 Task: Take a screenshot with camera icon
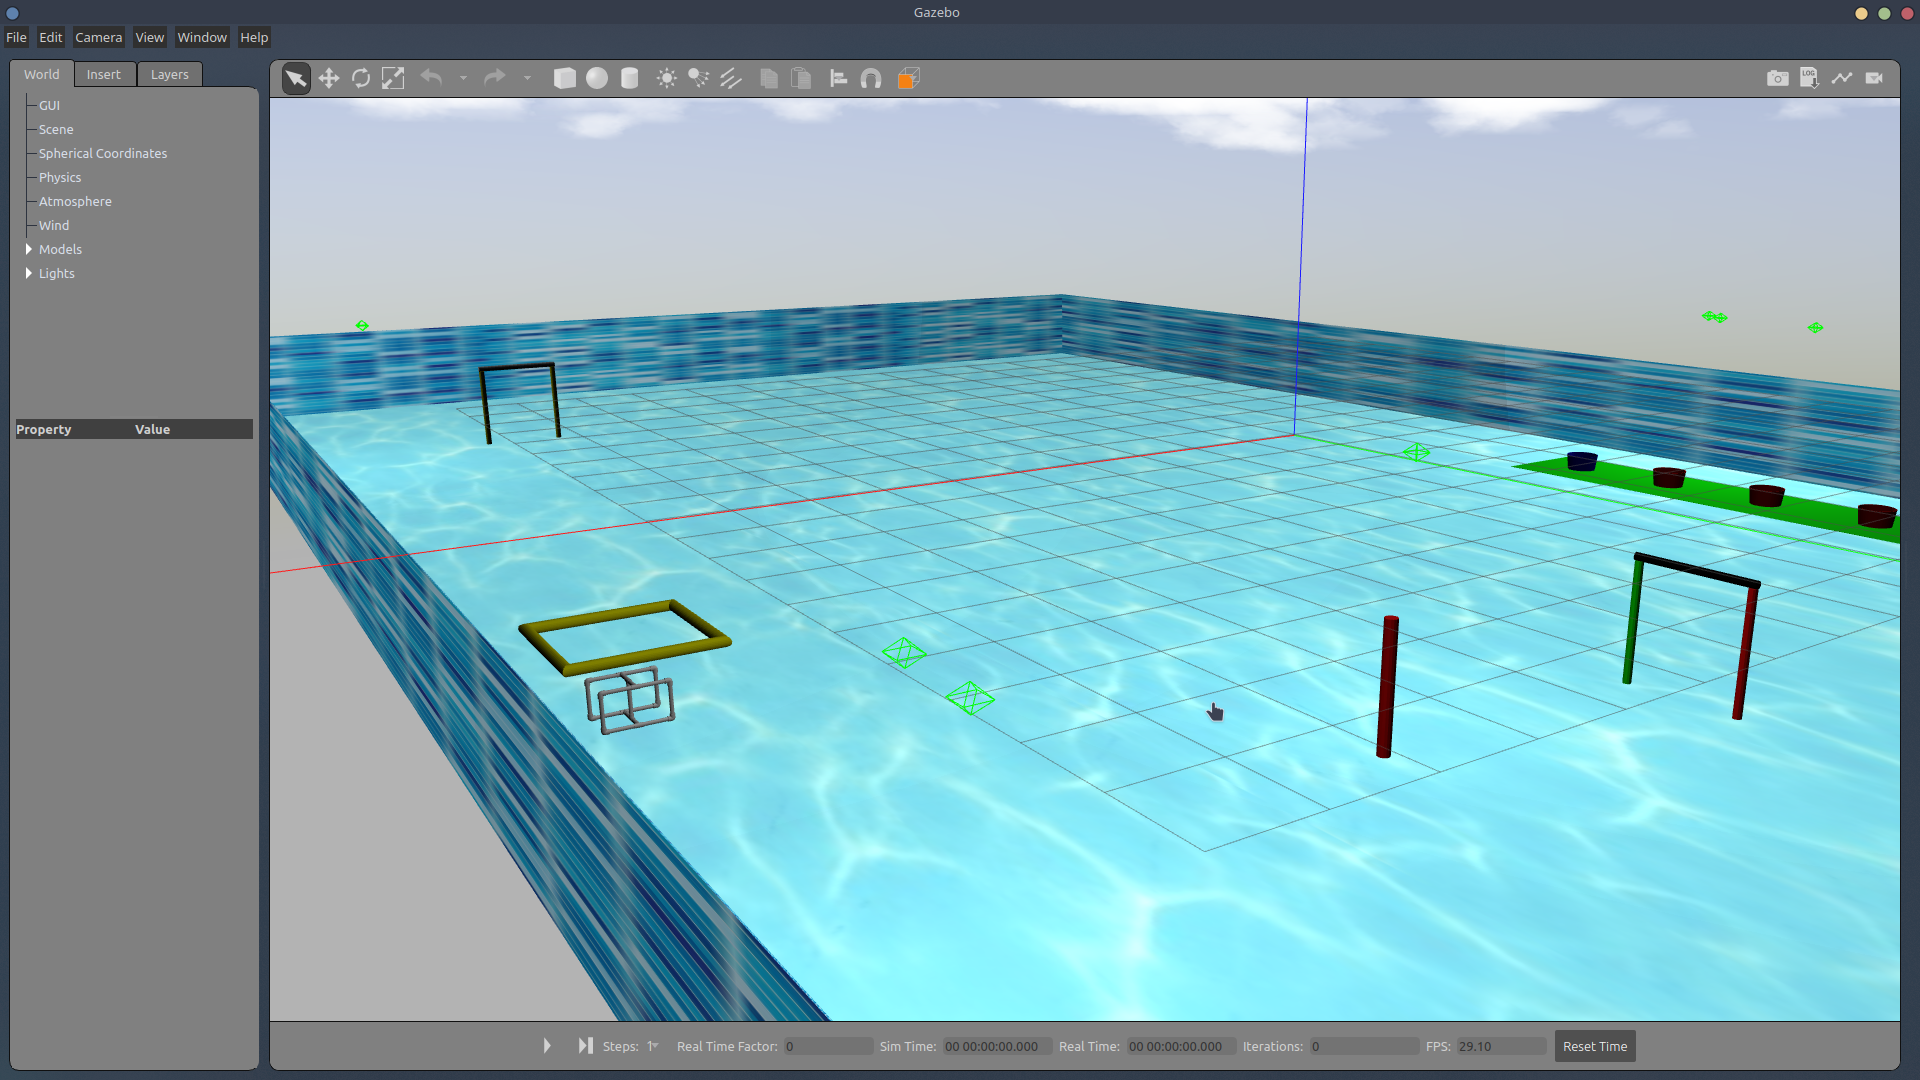tap(1777, 78)
